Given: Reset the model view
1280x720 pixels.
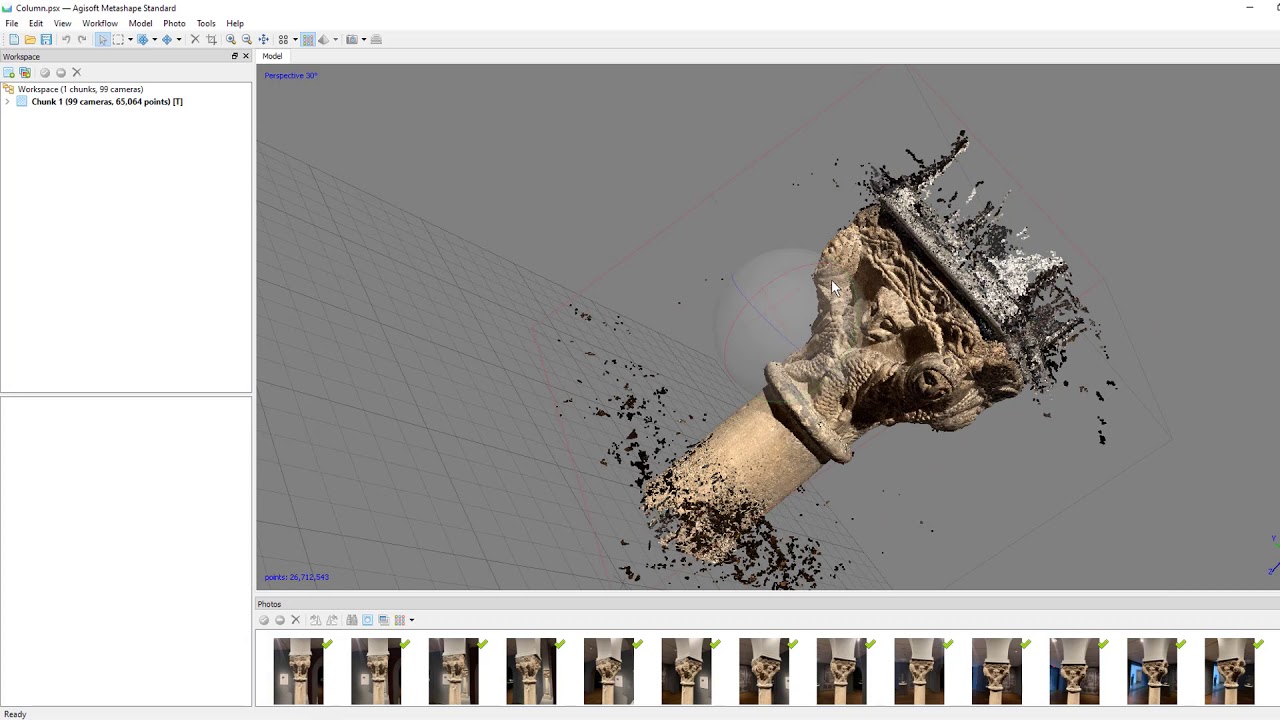Looking at the screenshot, I should pos(263,40).
